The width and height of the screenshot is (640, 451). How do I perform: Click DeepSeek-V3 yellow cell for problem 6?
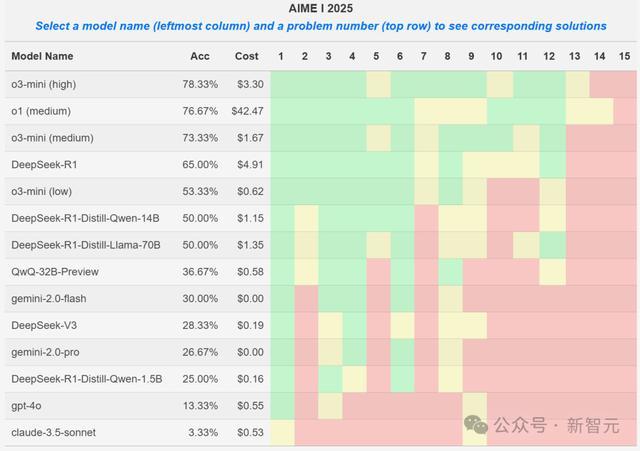pos(402,326)
